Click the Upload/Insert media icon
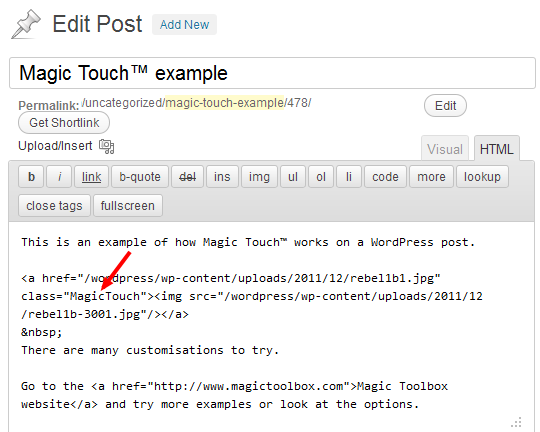The height and width of the screenshot is (432, 540). coord(106,146)
